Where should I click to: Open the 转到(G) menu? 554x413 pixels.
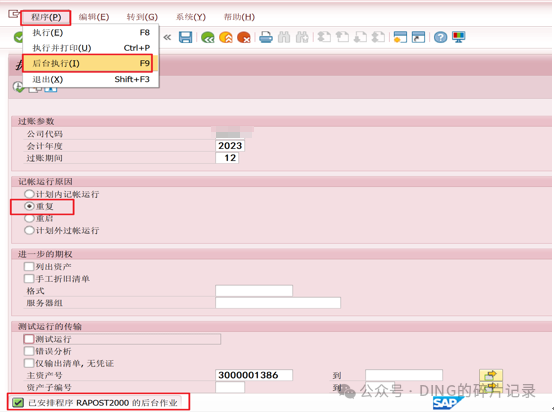(142, 17)
